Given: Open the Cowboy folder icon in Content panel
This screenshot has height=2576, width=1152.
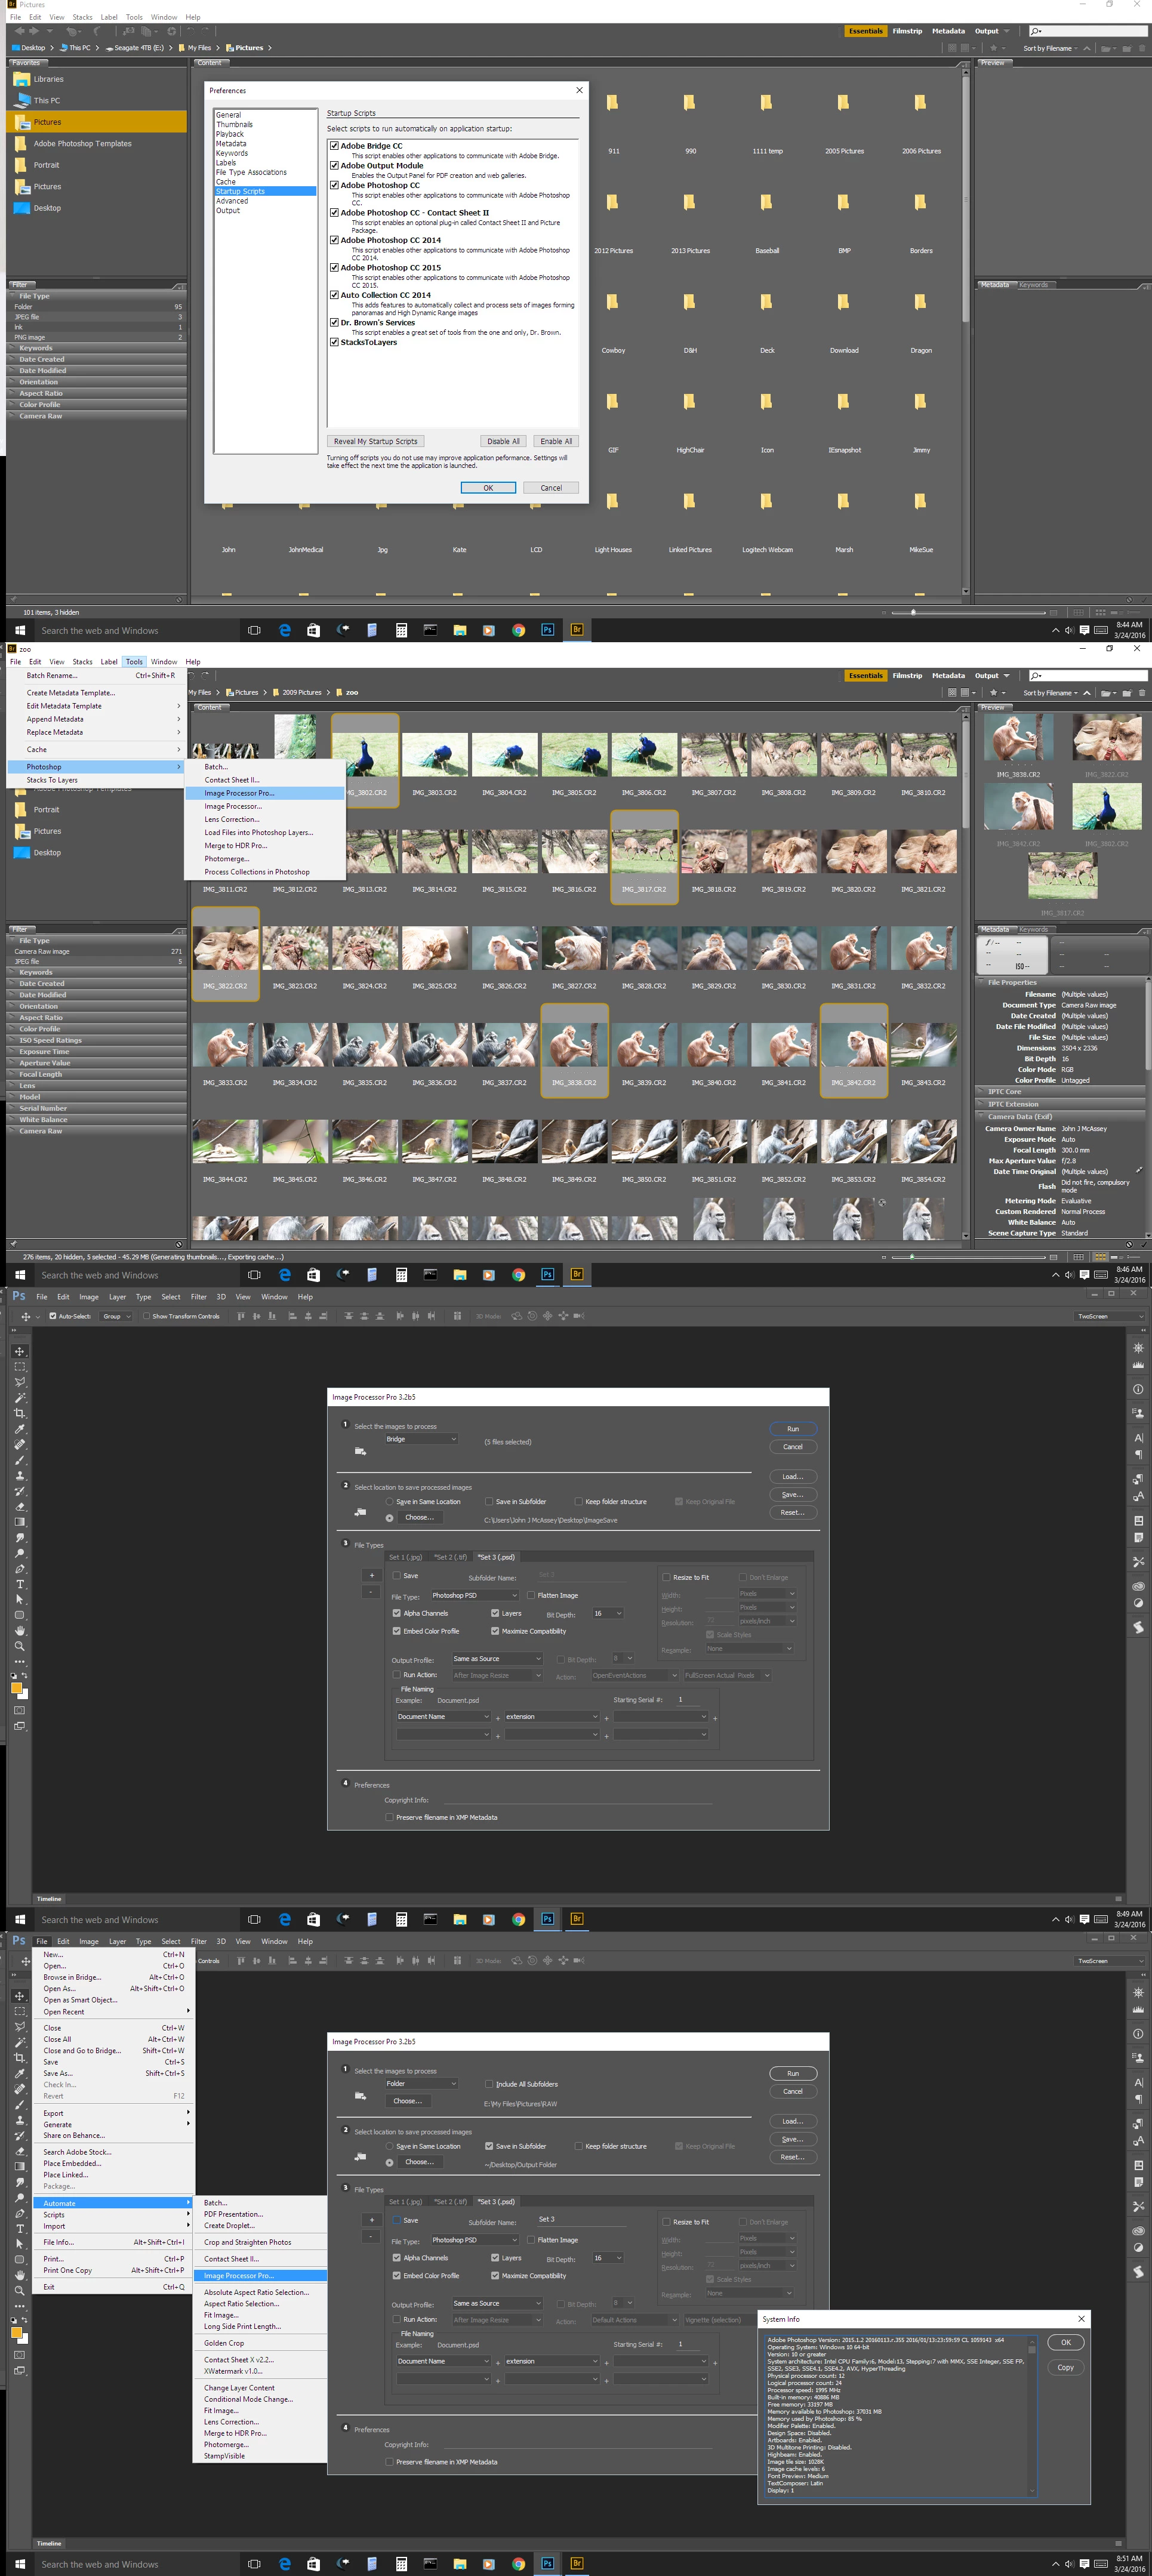Looking at the screenshot, I should pos(612,302).
